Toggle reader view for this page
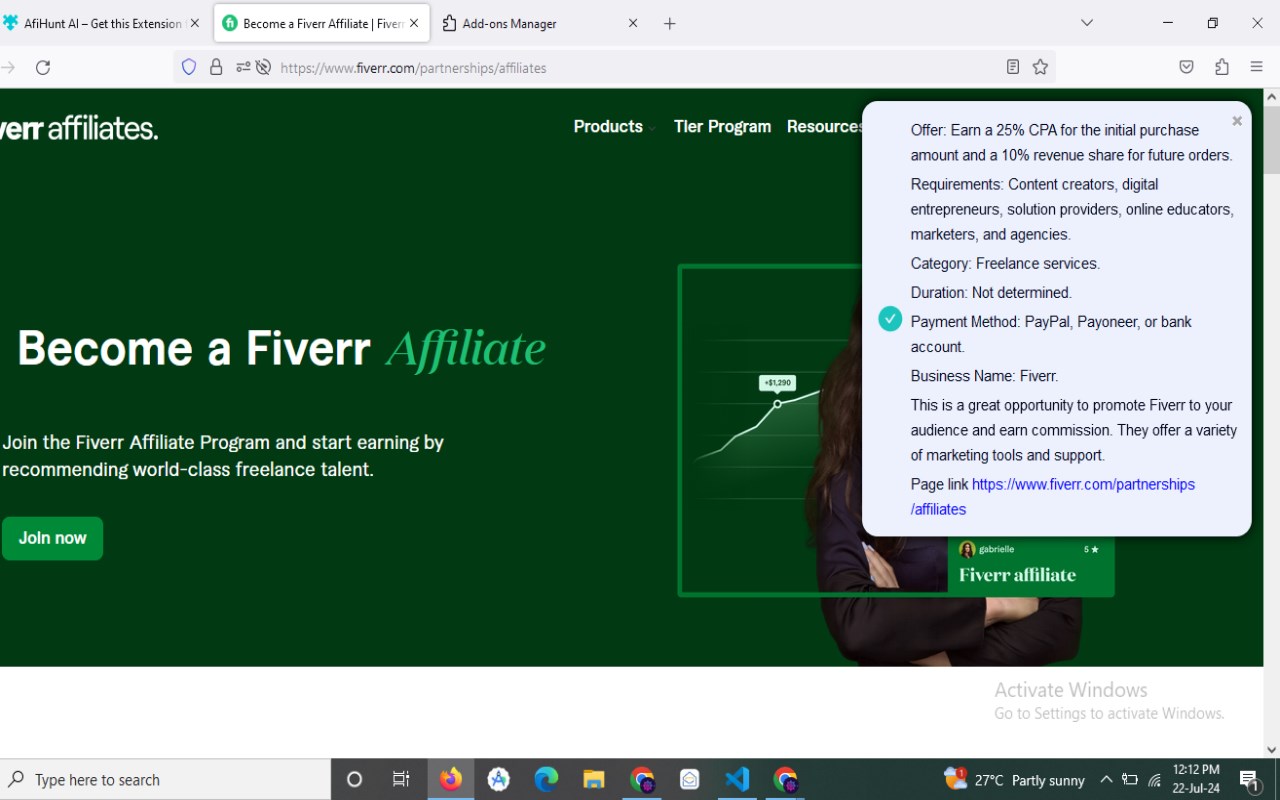The width and height of the screenshot is (1280, 800). click(1013, 67)
